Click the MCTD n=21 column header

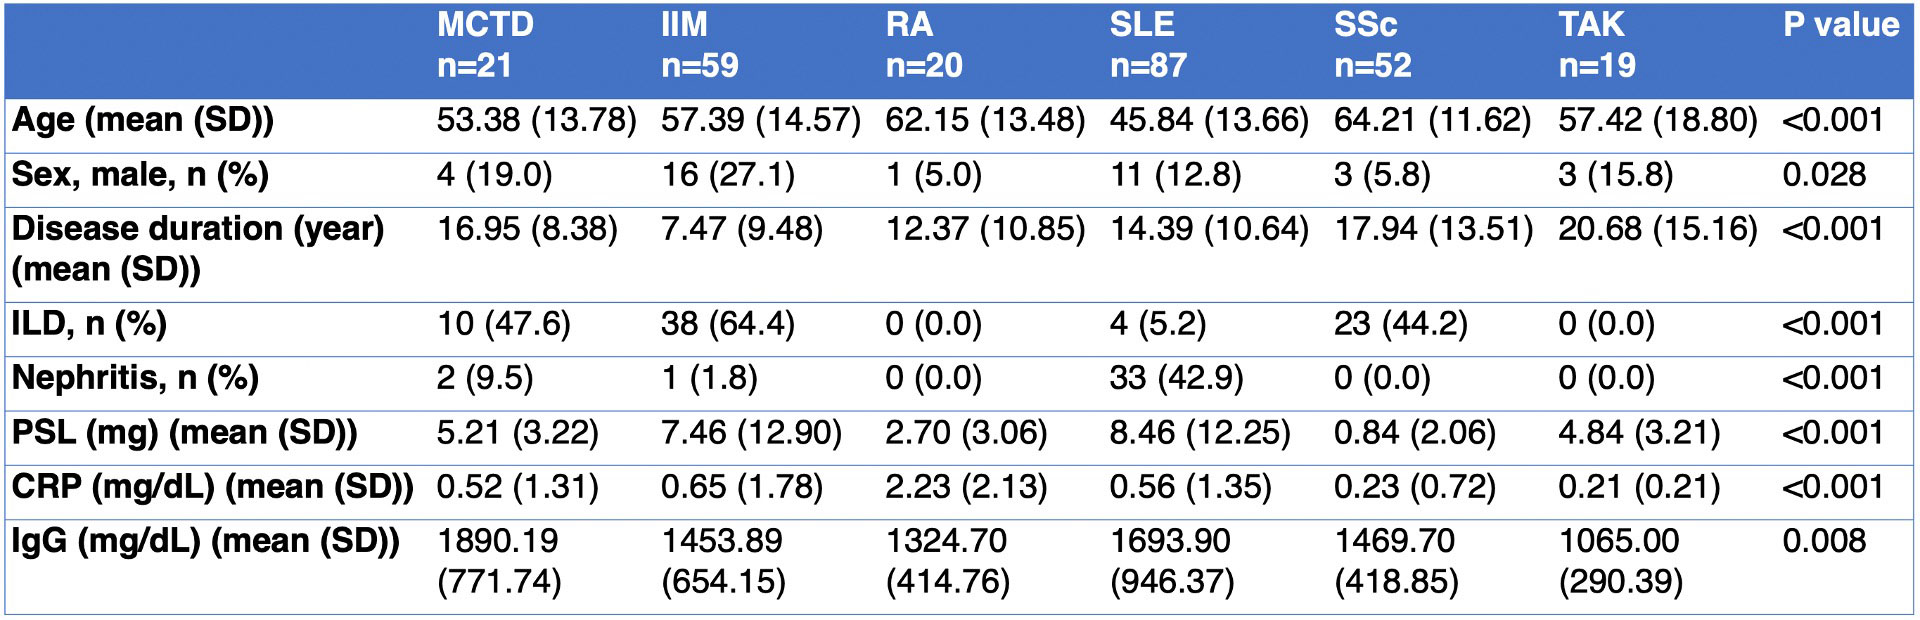click(x=485, y=45)
